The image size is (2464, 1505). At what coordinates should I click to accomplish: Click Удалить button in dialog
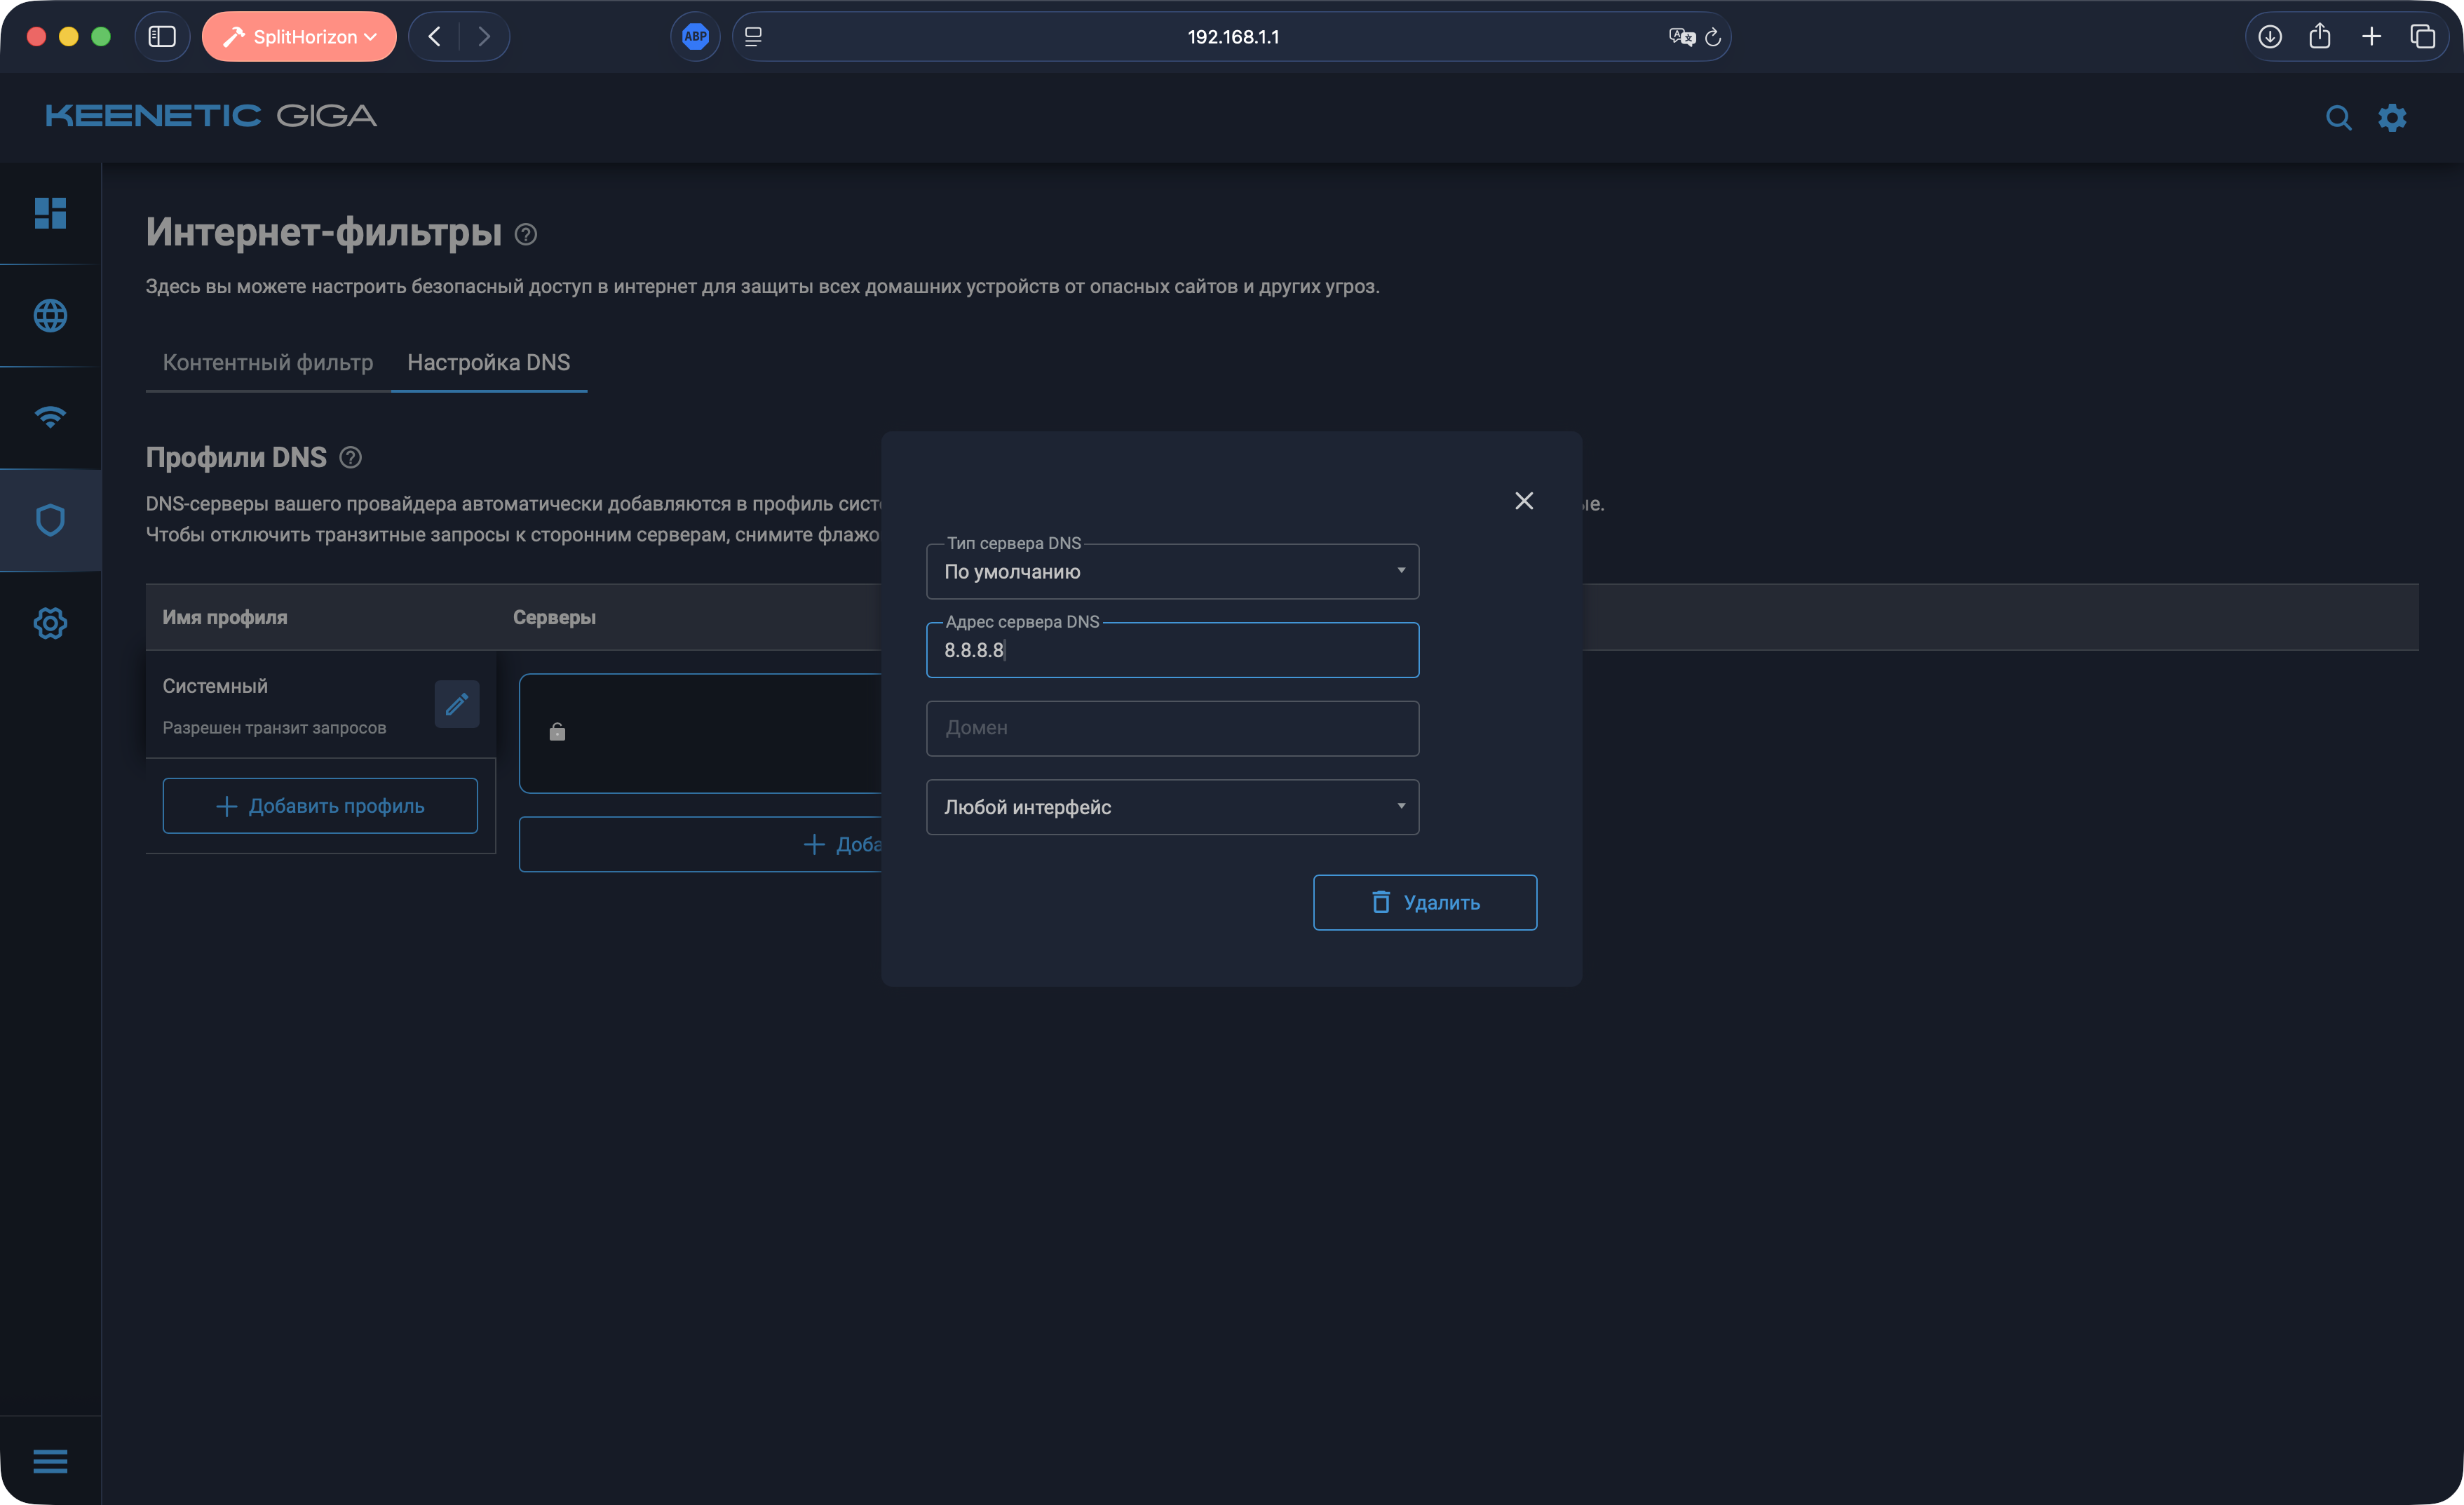coord(1425,903)
